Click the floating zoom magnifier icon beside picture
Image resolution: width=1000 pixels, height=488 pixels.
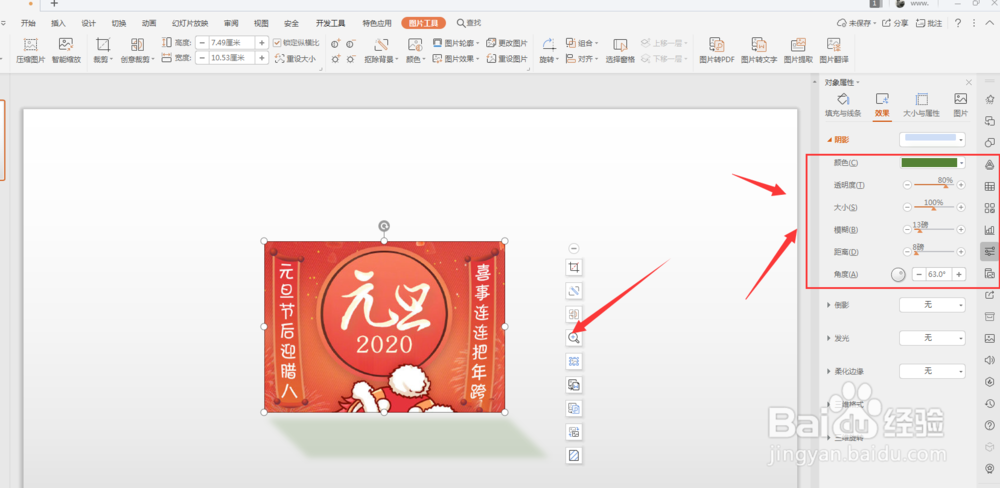pos(574,338)
